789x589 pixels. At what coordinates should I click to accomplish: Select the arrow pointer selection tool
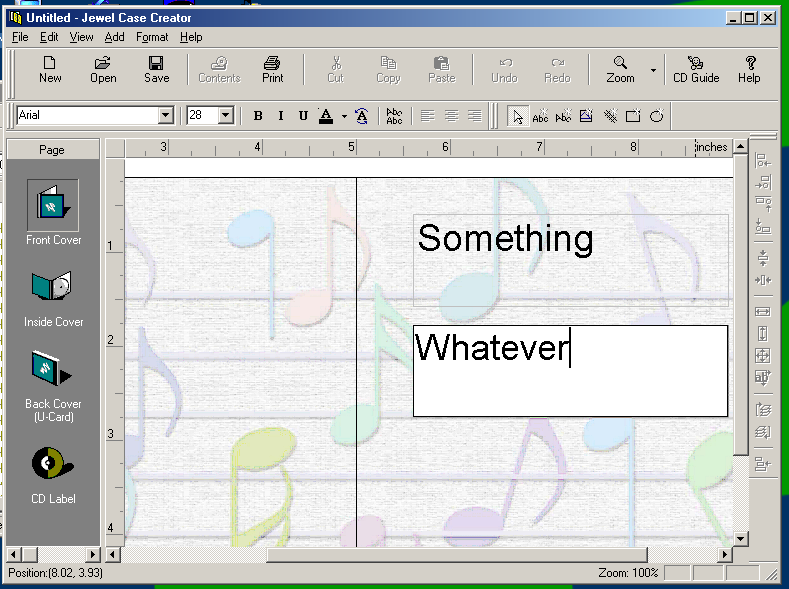click(x=517, y=116)
